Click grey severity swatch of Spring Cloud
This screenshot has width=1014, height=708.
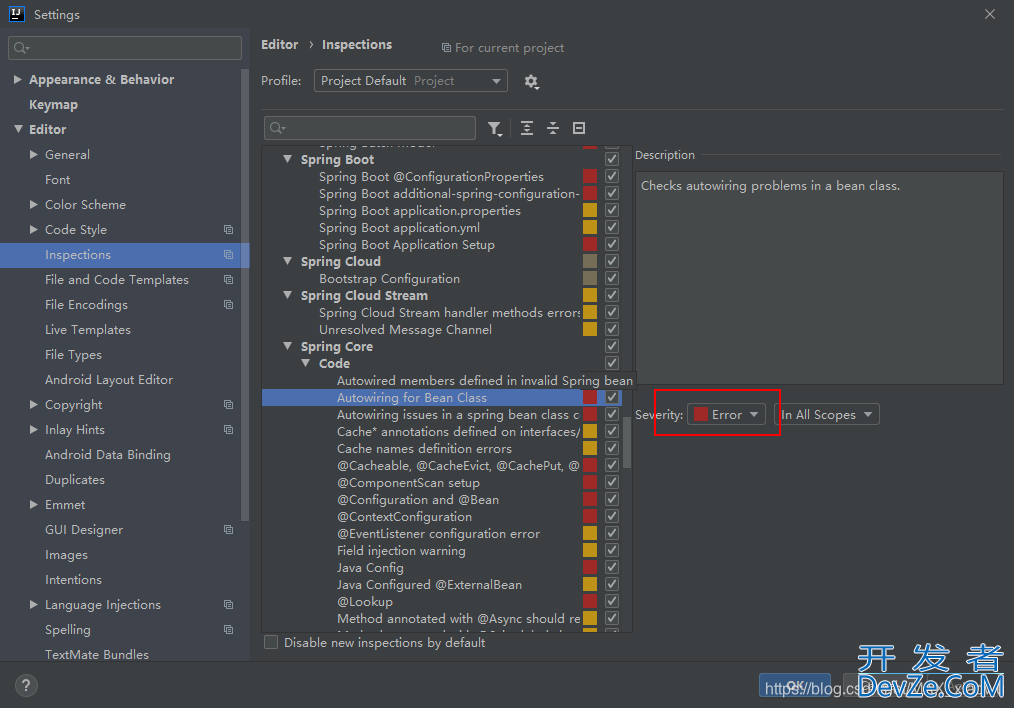(590, 261)
